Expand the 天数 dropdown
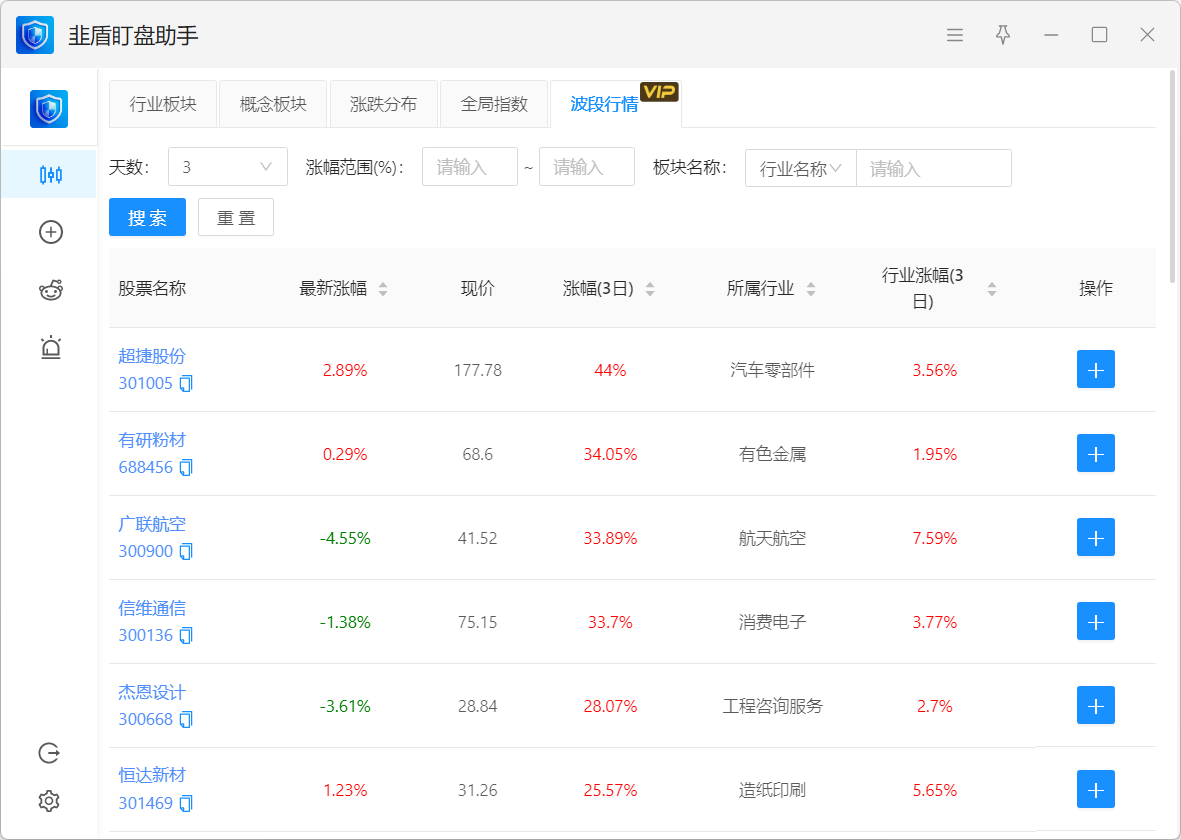The height and width of the screenshot is (840, 1181). 228,167
